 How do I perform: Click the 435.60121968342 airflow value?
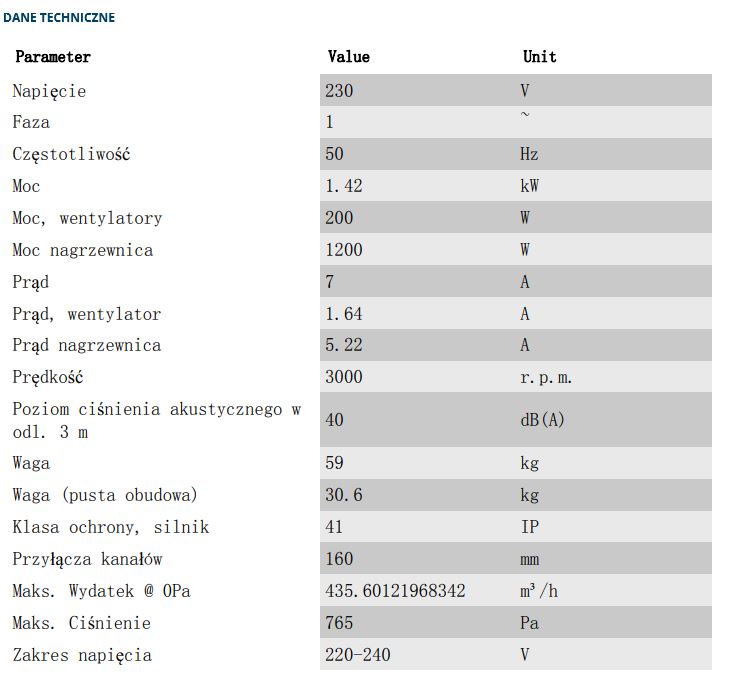[395, 591]
